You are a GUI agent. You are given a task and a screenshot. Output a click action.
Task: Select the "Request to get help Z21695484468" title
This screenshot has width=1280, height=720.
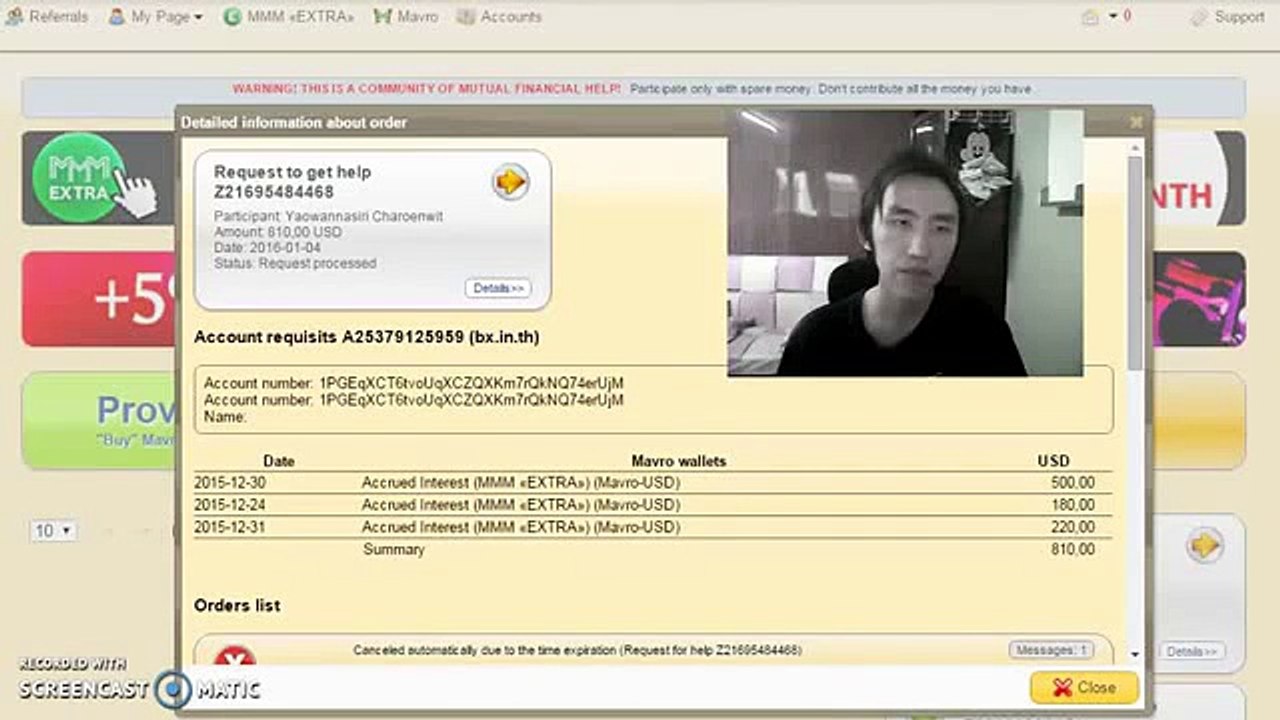click(292, 182)
